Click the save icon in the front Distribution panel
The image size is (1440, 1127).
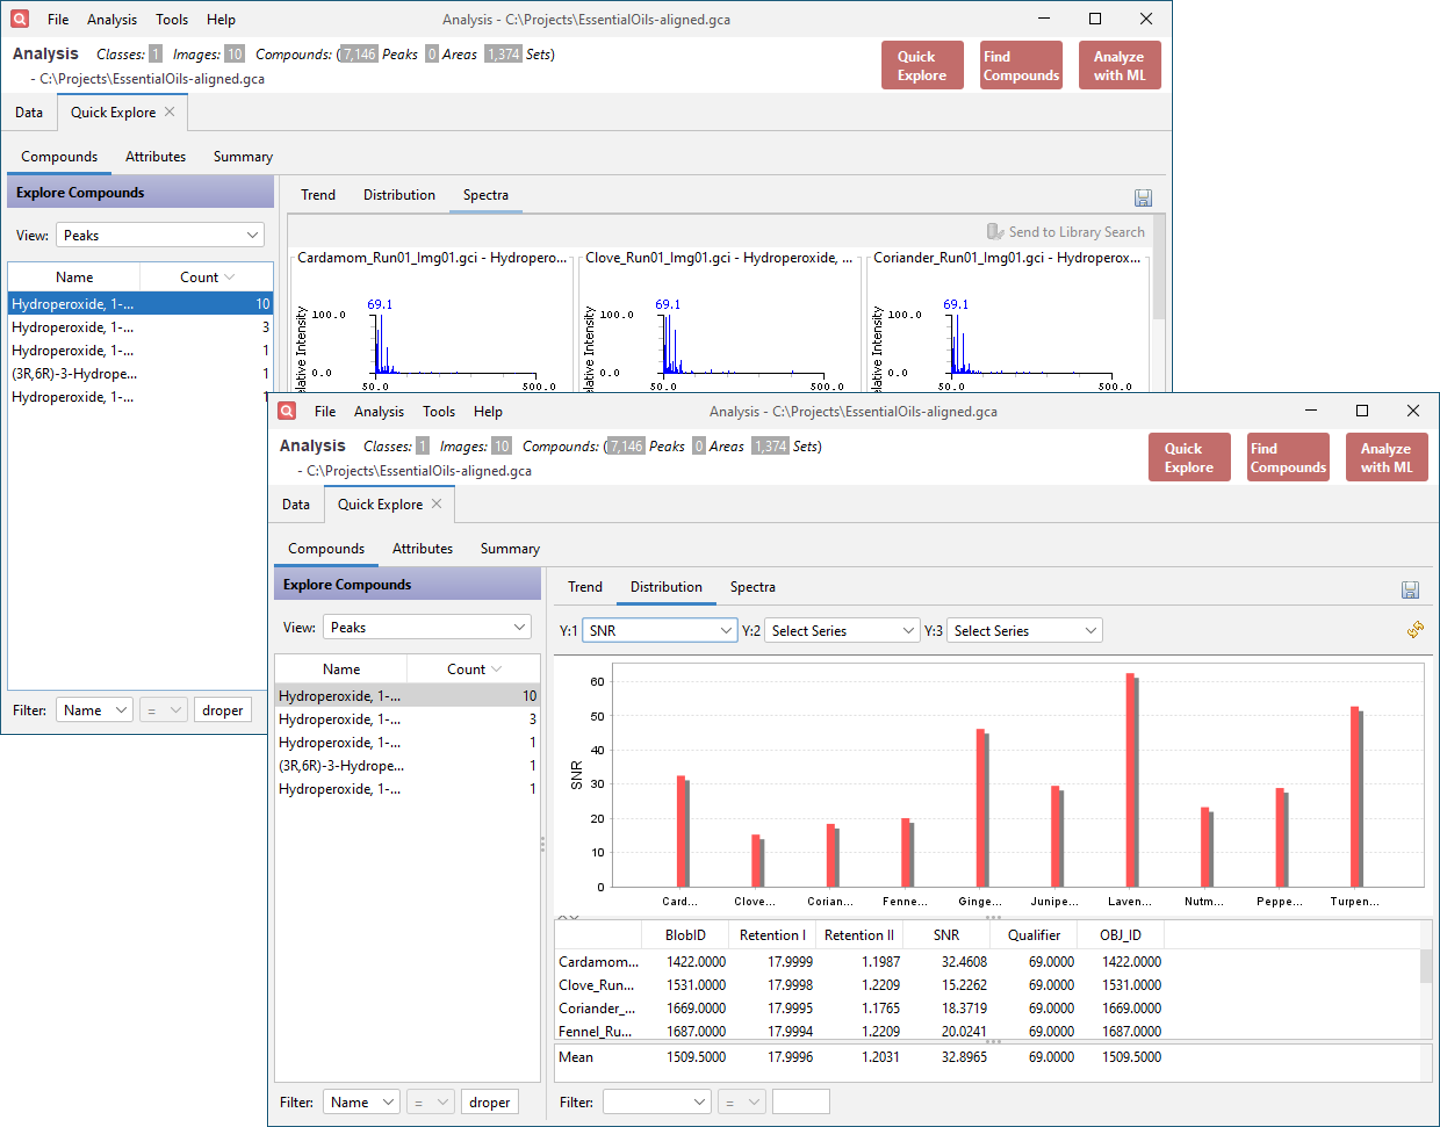tap(1410, 590)
